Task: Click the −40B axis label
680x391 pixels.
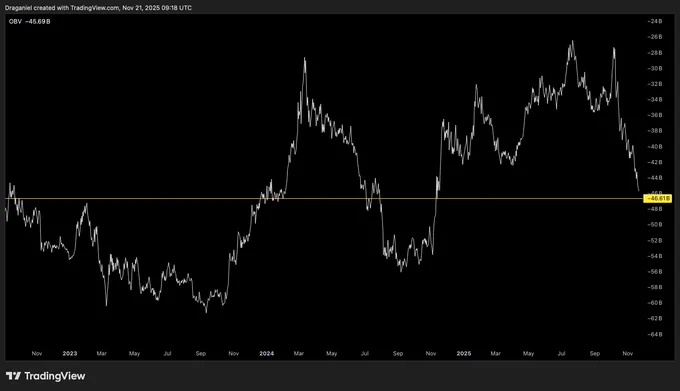Action: pos(655,147)
